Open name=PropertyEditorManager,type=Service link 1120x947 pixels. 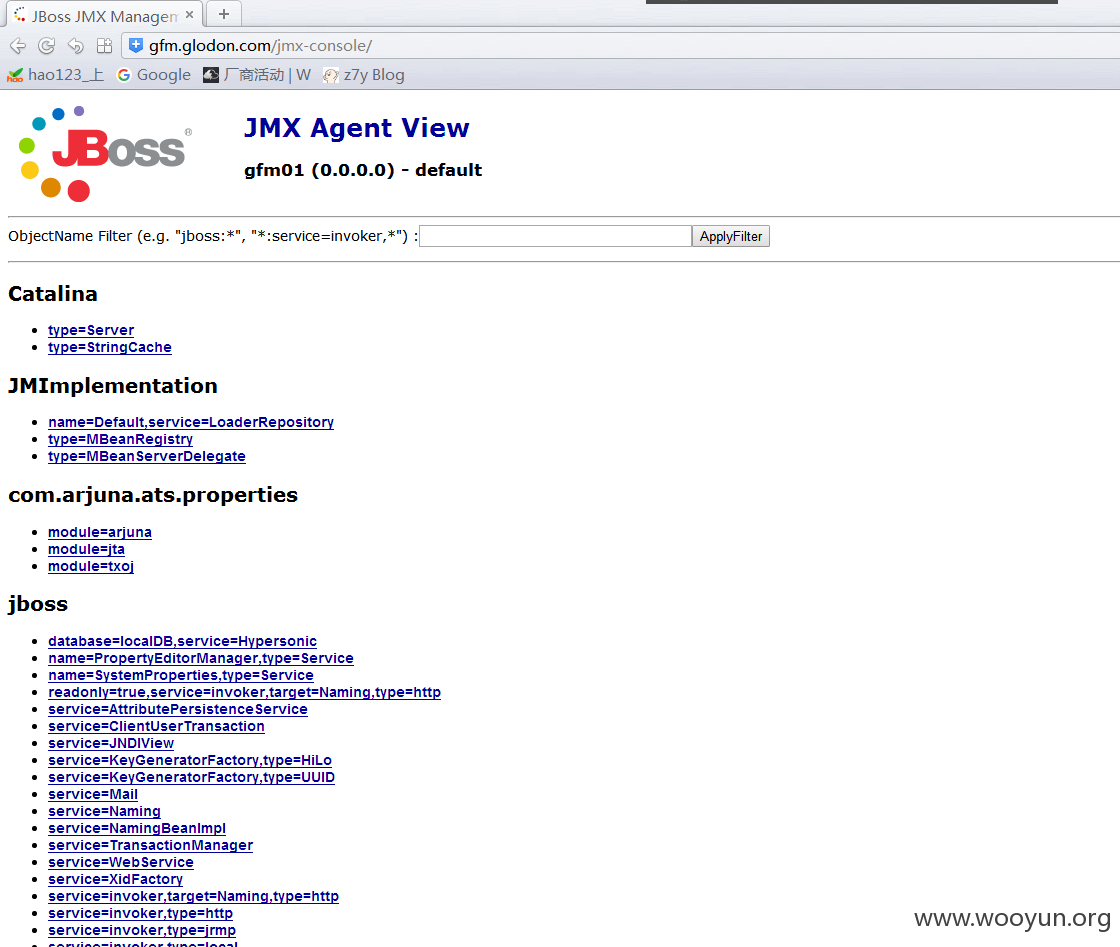point(201,658)
